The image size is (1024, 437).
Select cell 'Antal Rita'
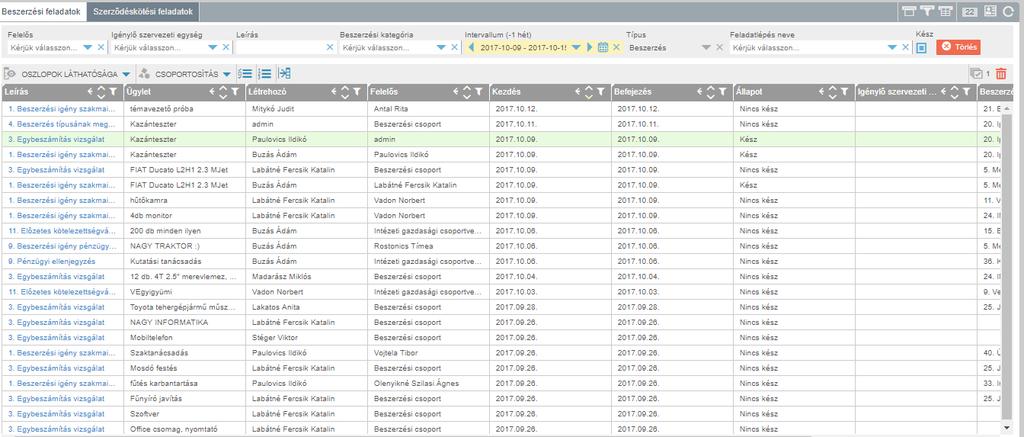tap(391, 109)
